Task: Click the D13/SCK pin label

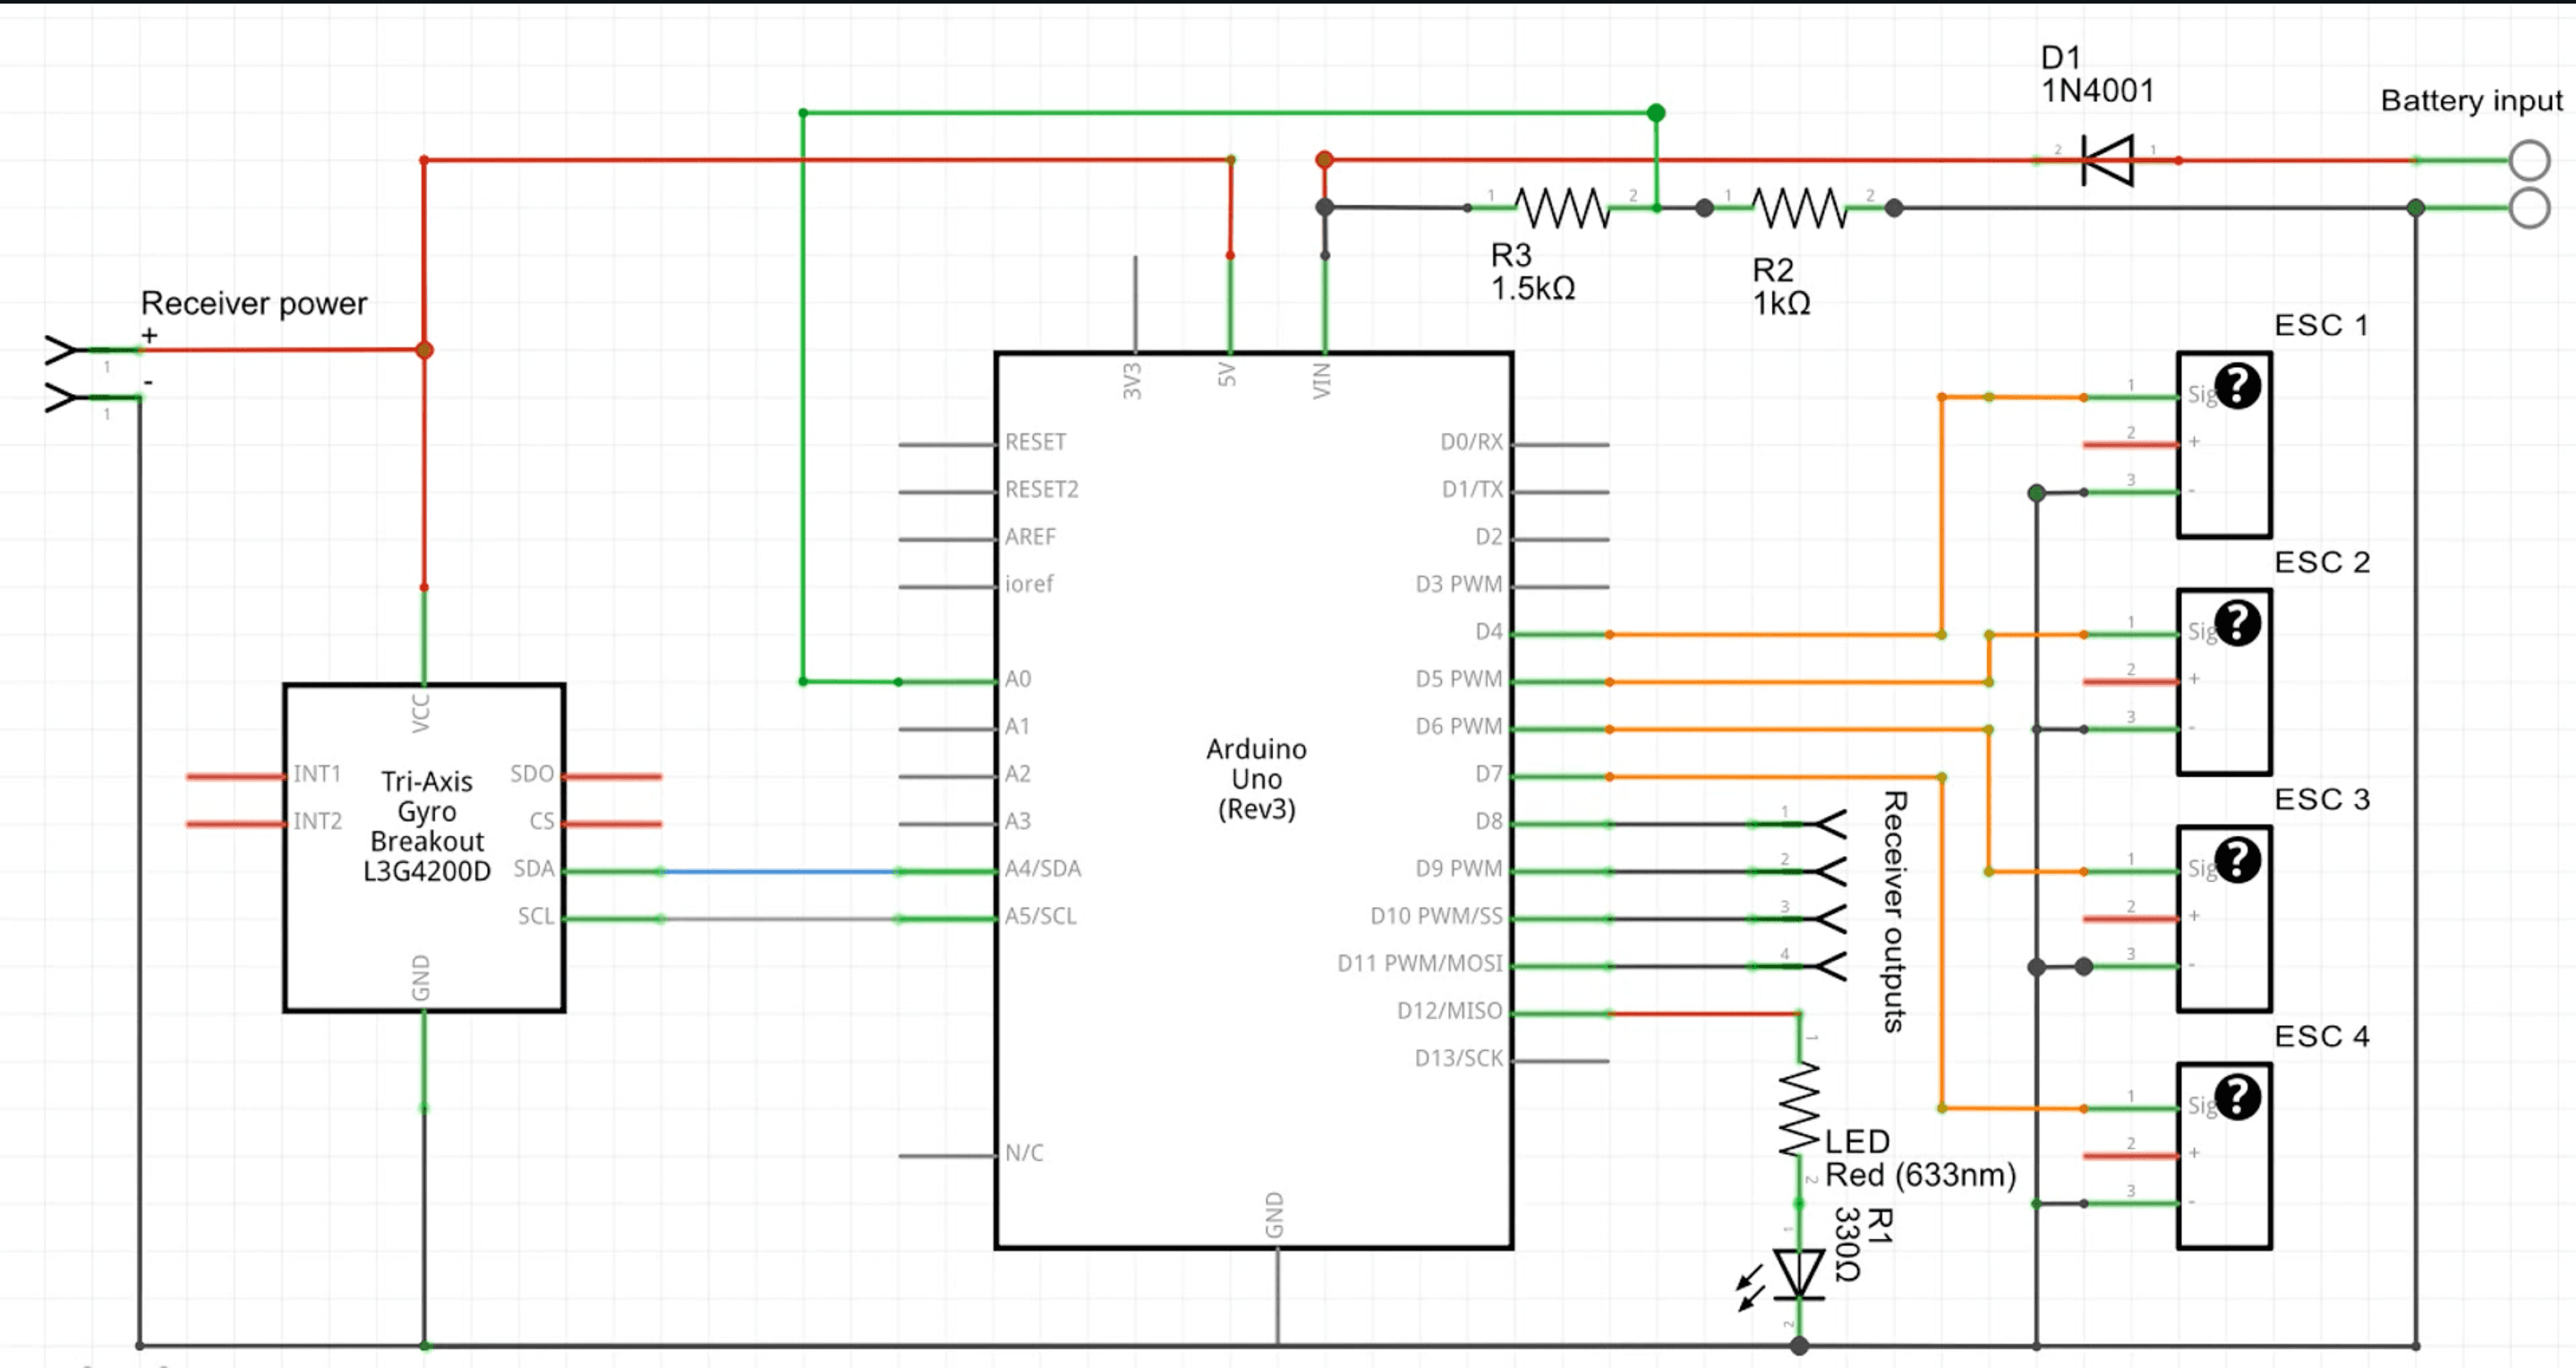Action: (1459, 1059)
